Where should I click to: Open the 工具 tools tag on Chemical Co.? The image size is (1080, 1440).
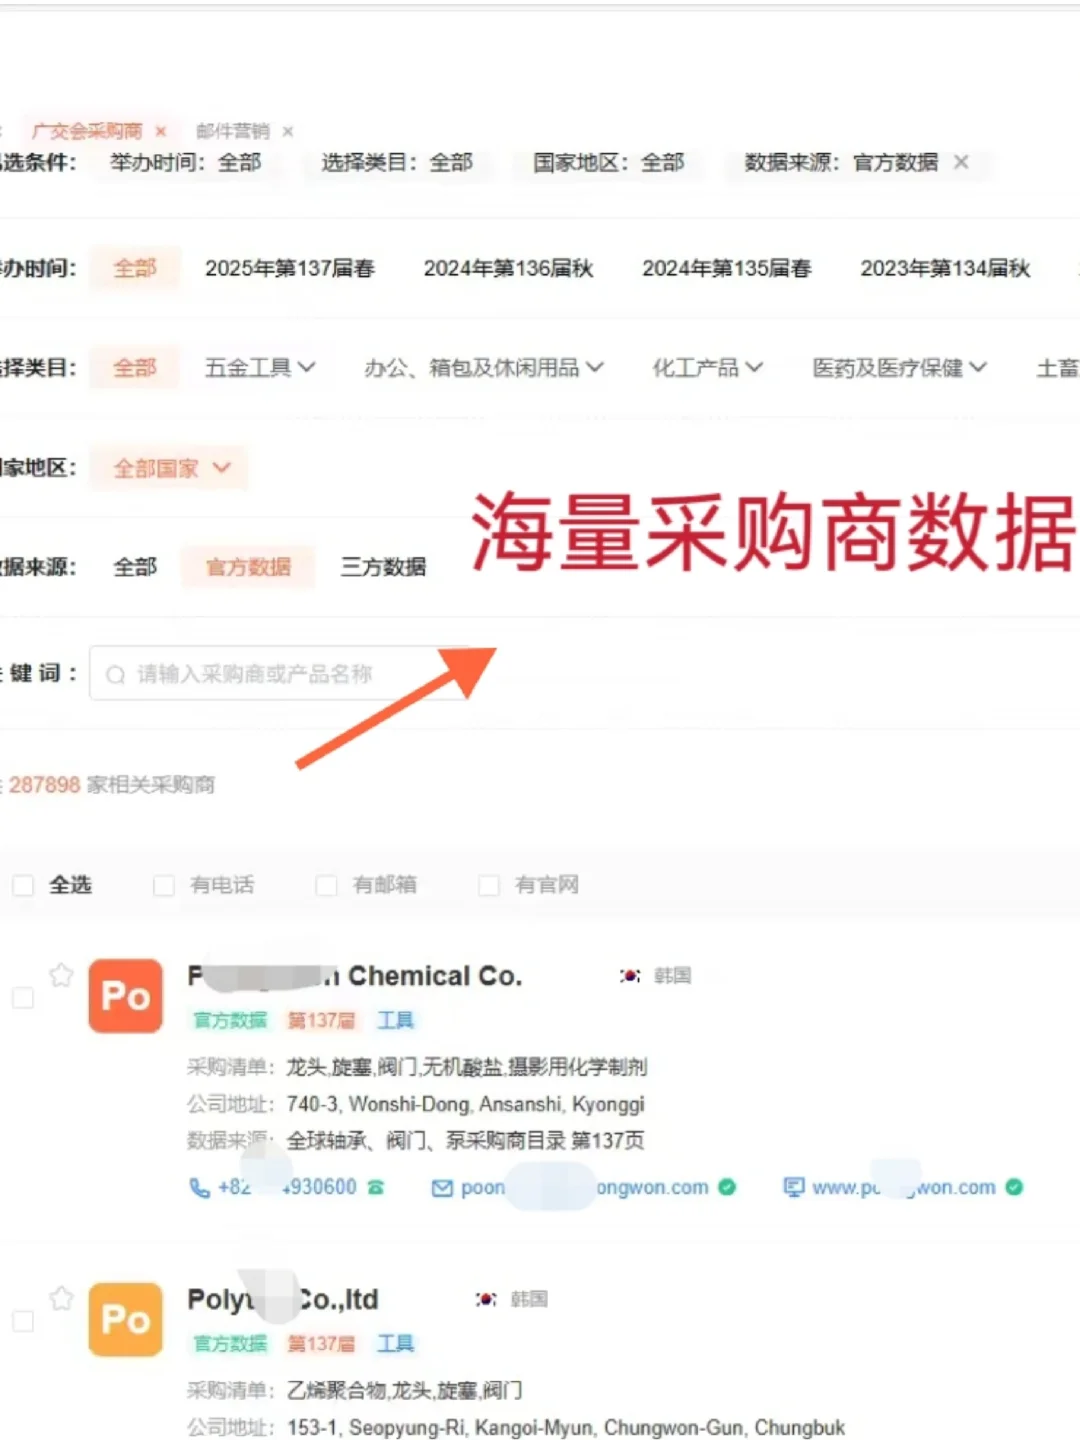(396, 1020)
